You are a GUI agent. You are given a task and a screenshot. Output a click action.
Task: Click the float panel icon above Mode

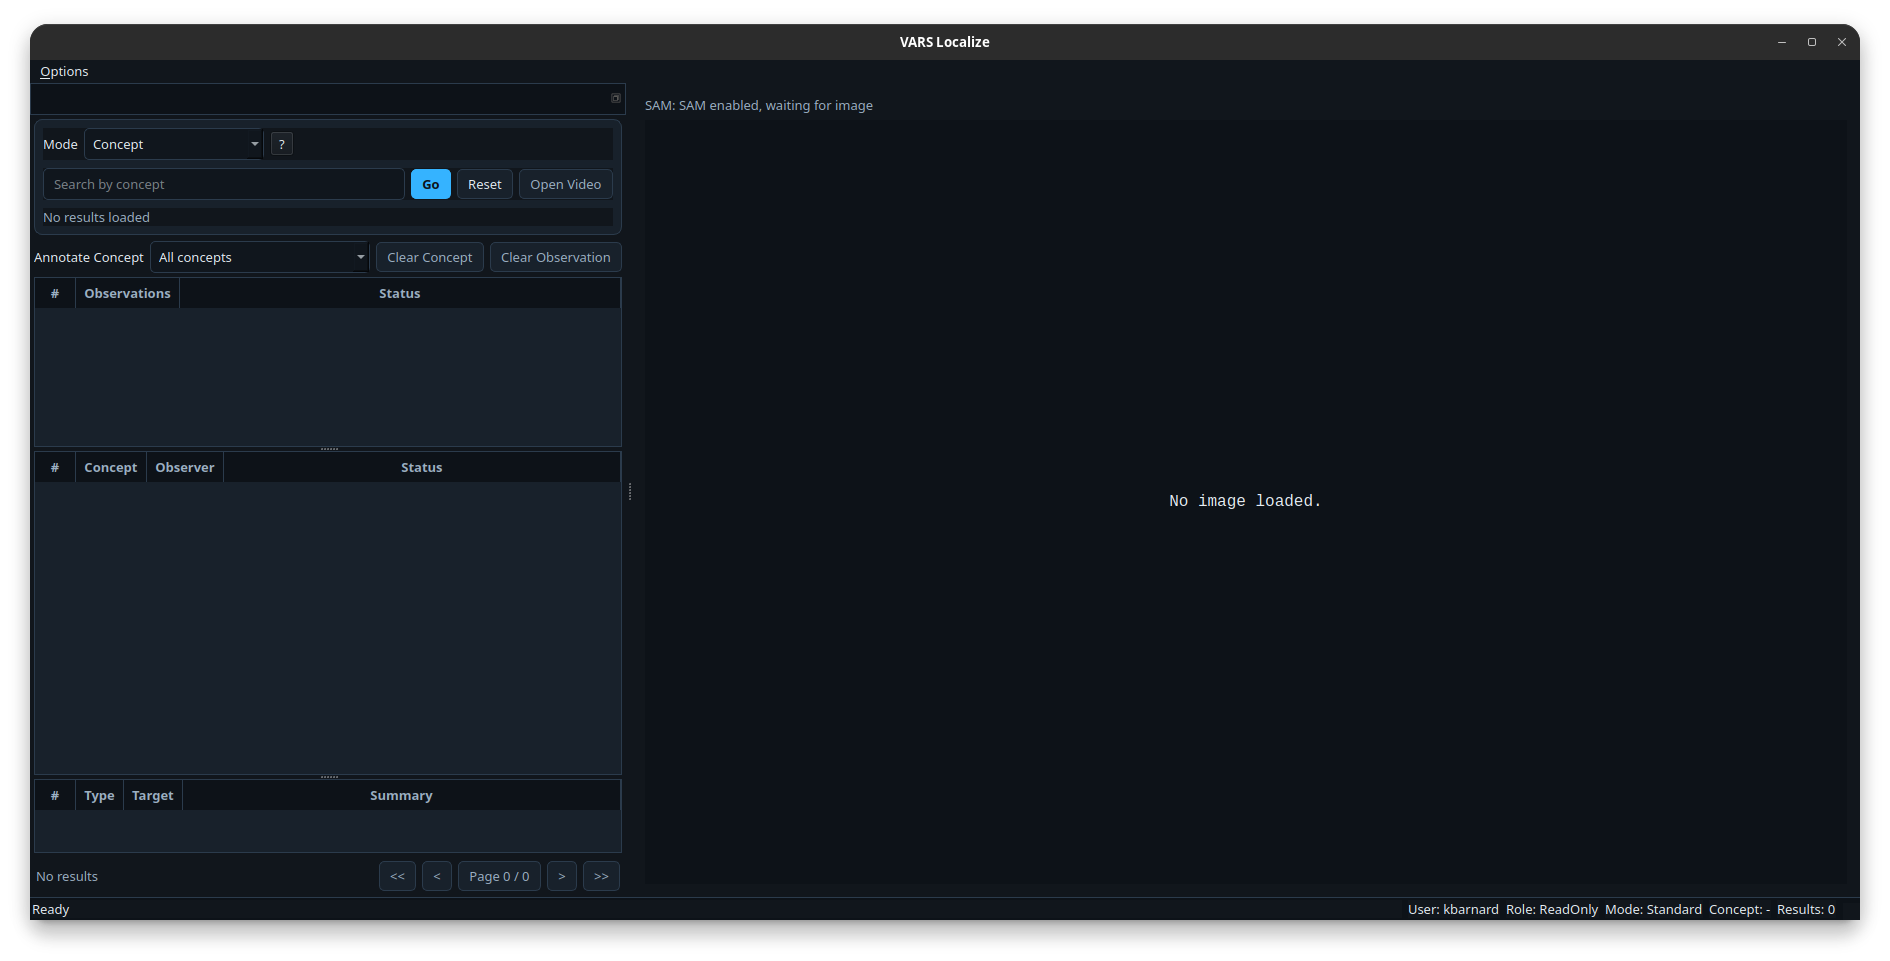coord(616,98)
